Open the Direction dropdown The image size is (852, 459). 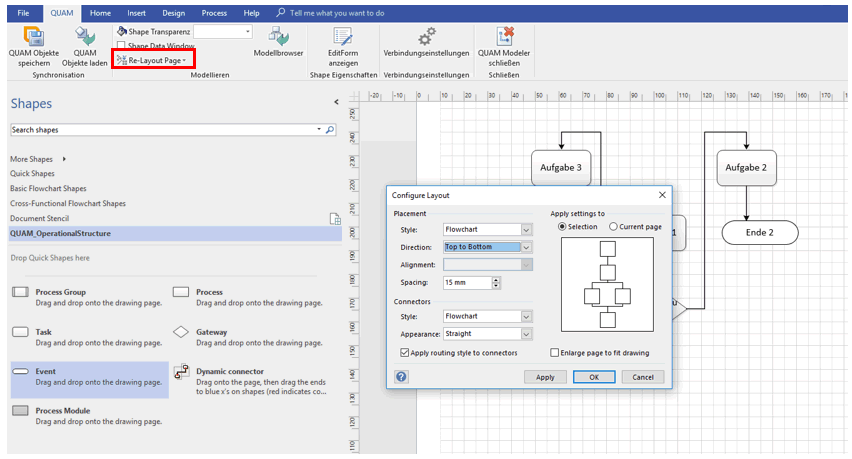(526, 247)
